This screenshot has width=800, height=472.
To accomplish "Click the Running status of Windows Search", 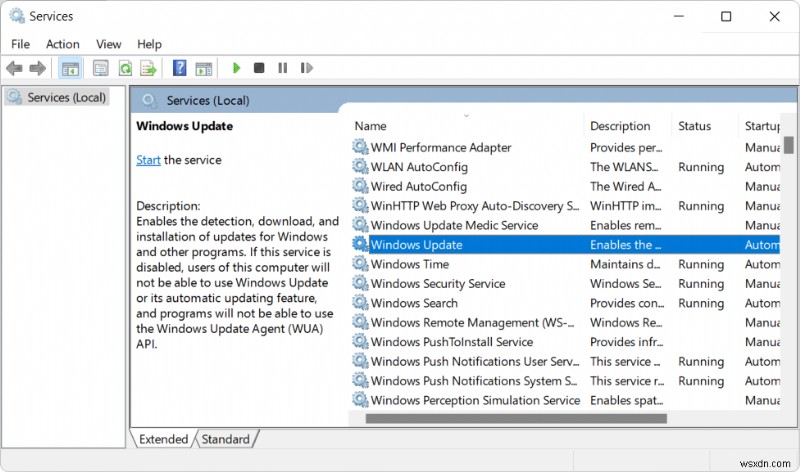I will [701, 304].
